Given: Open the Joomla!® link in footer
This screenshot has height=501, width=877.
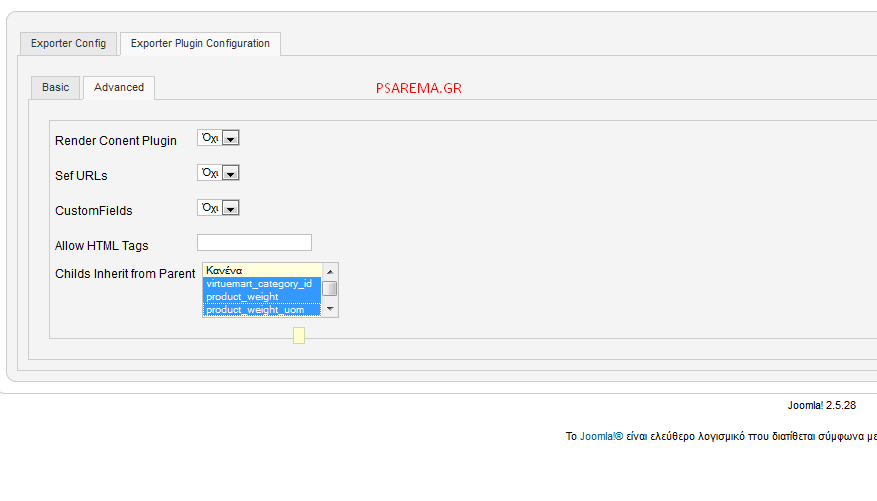Looking at the screenshot, I should 601,437.
